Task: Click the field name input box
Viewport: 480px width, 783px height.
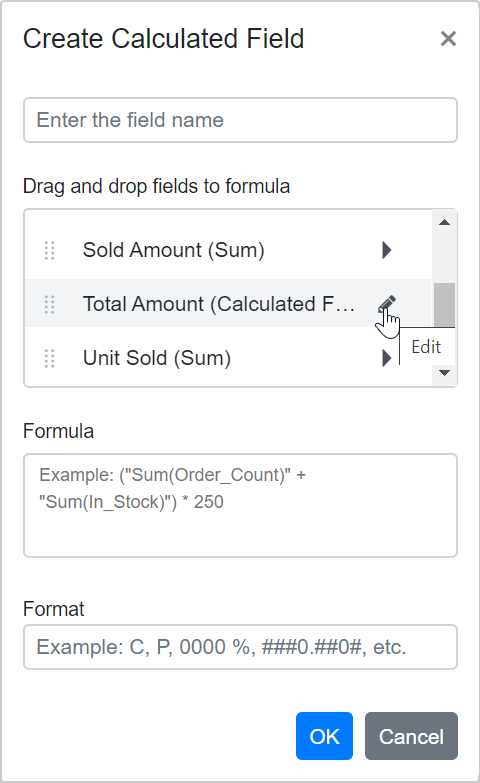Action: pyautogui.click(x=240, y=120)
